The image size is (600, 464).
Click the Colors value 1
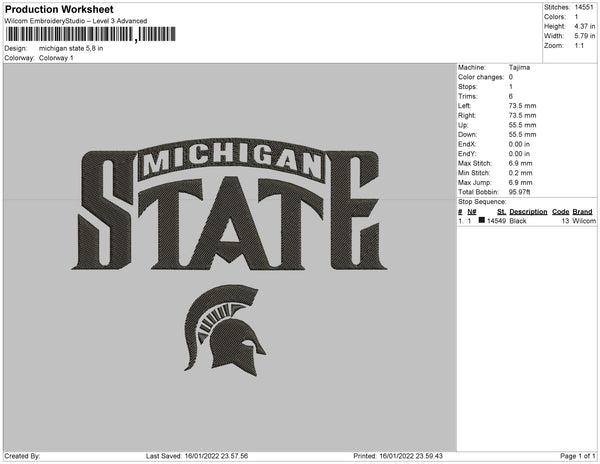576,17
